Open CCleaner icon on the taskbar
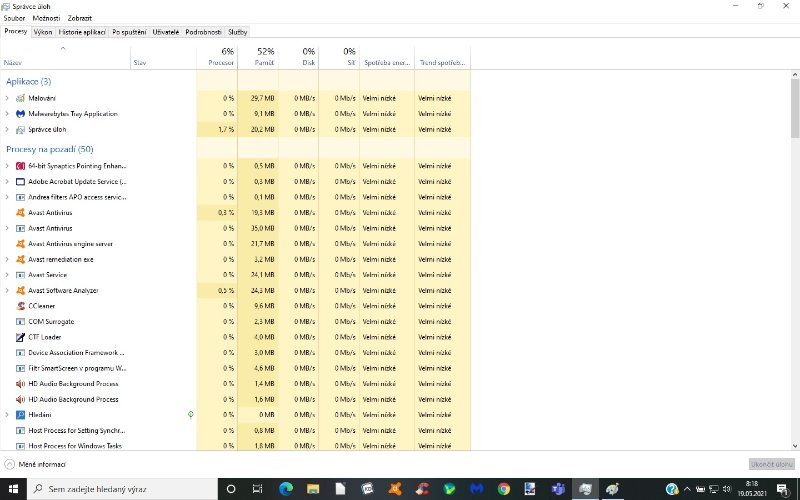 click(x=422, y=489)
